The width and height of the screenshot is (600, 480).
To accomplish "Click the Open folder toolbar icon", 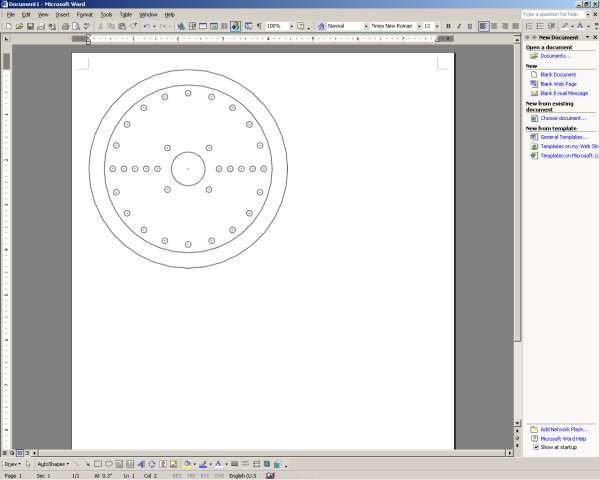I will click(x=19, y=26).
